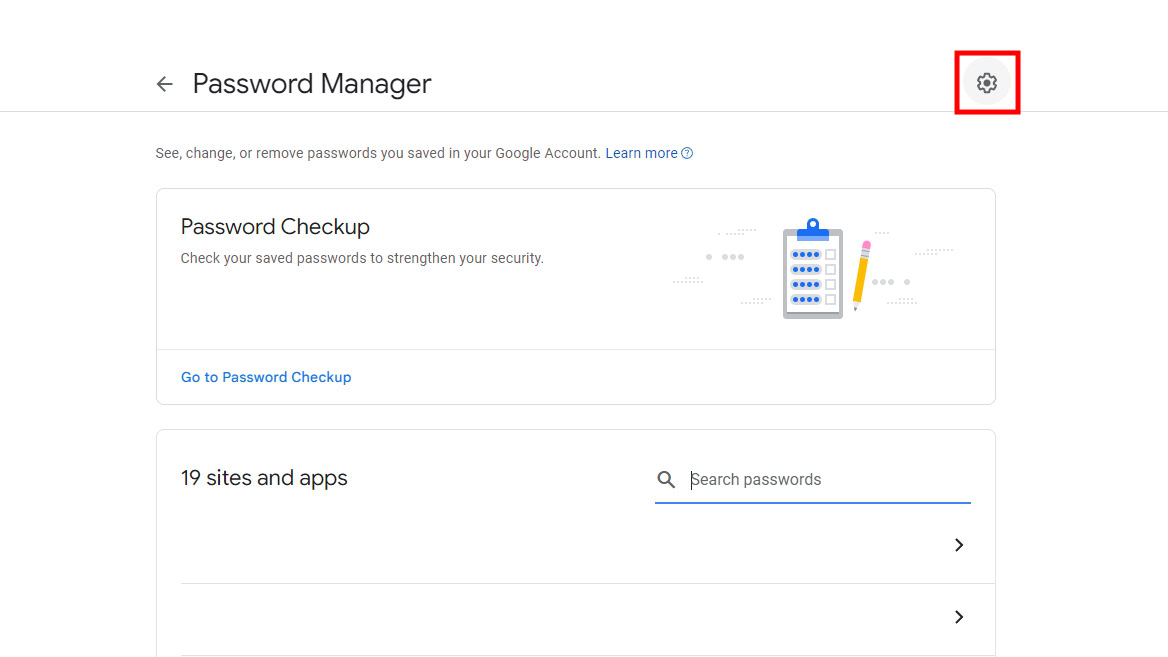Expand the first saved password entry chevron
Viewport: 1168px width, 657px height.
[959, 545]
